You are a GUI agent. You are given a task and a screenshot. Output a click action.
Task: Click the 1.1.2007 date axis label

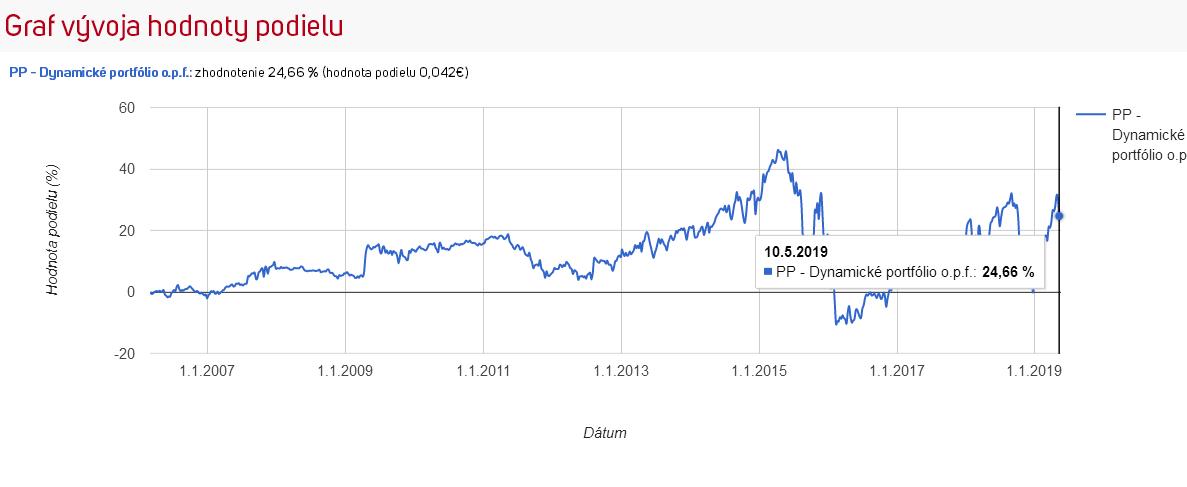pos(207,371)
